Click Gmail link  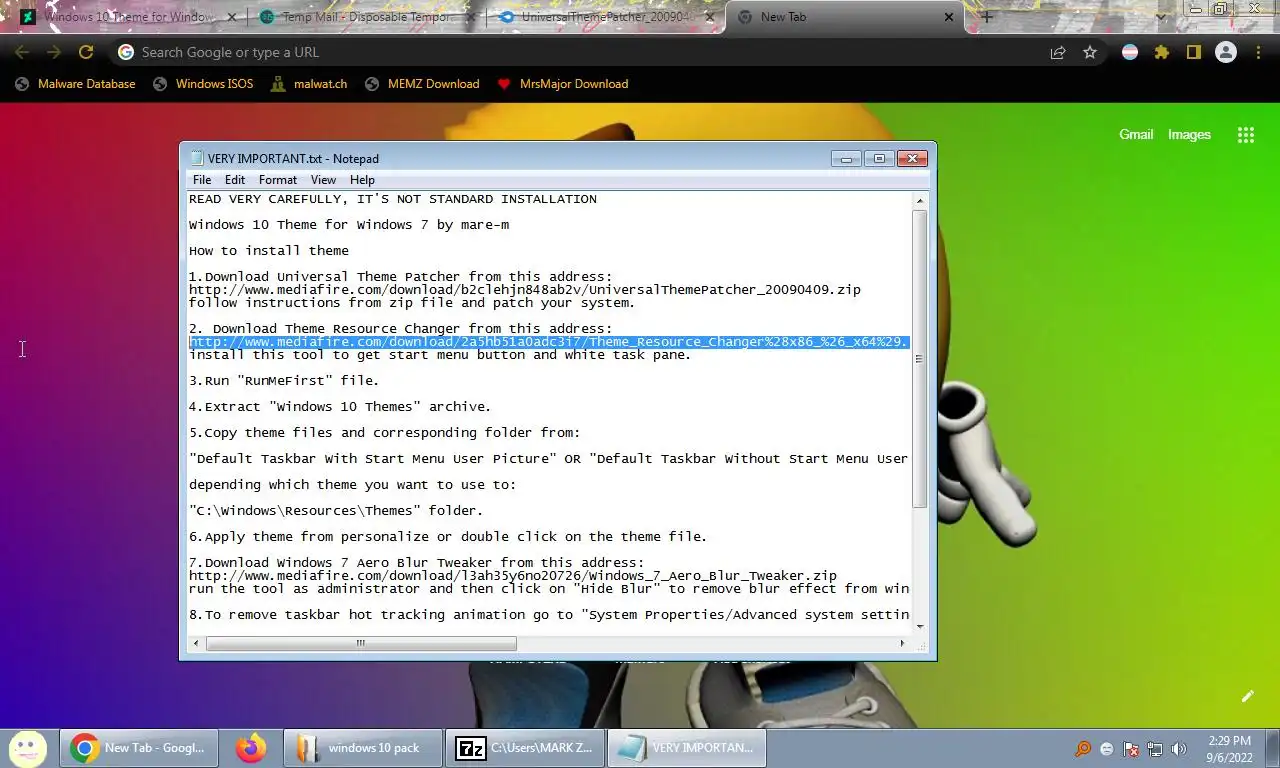[1136, 135]
